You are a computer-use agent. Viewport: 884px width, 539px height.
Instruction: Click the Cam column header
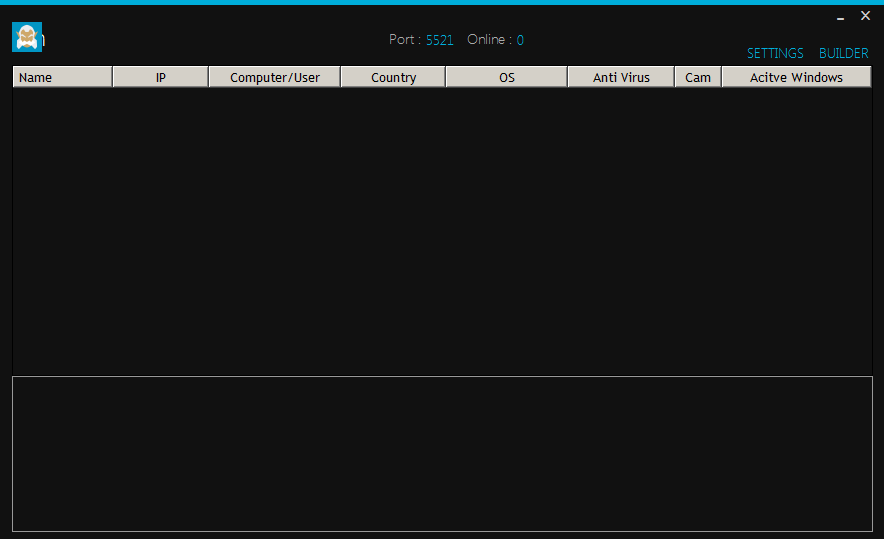(698, 77)
